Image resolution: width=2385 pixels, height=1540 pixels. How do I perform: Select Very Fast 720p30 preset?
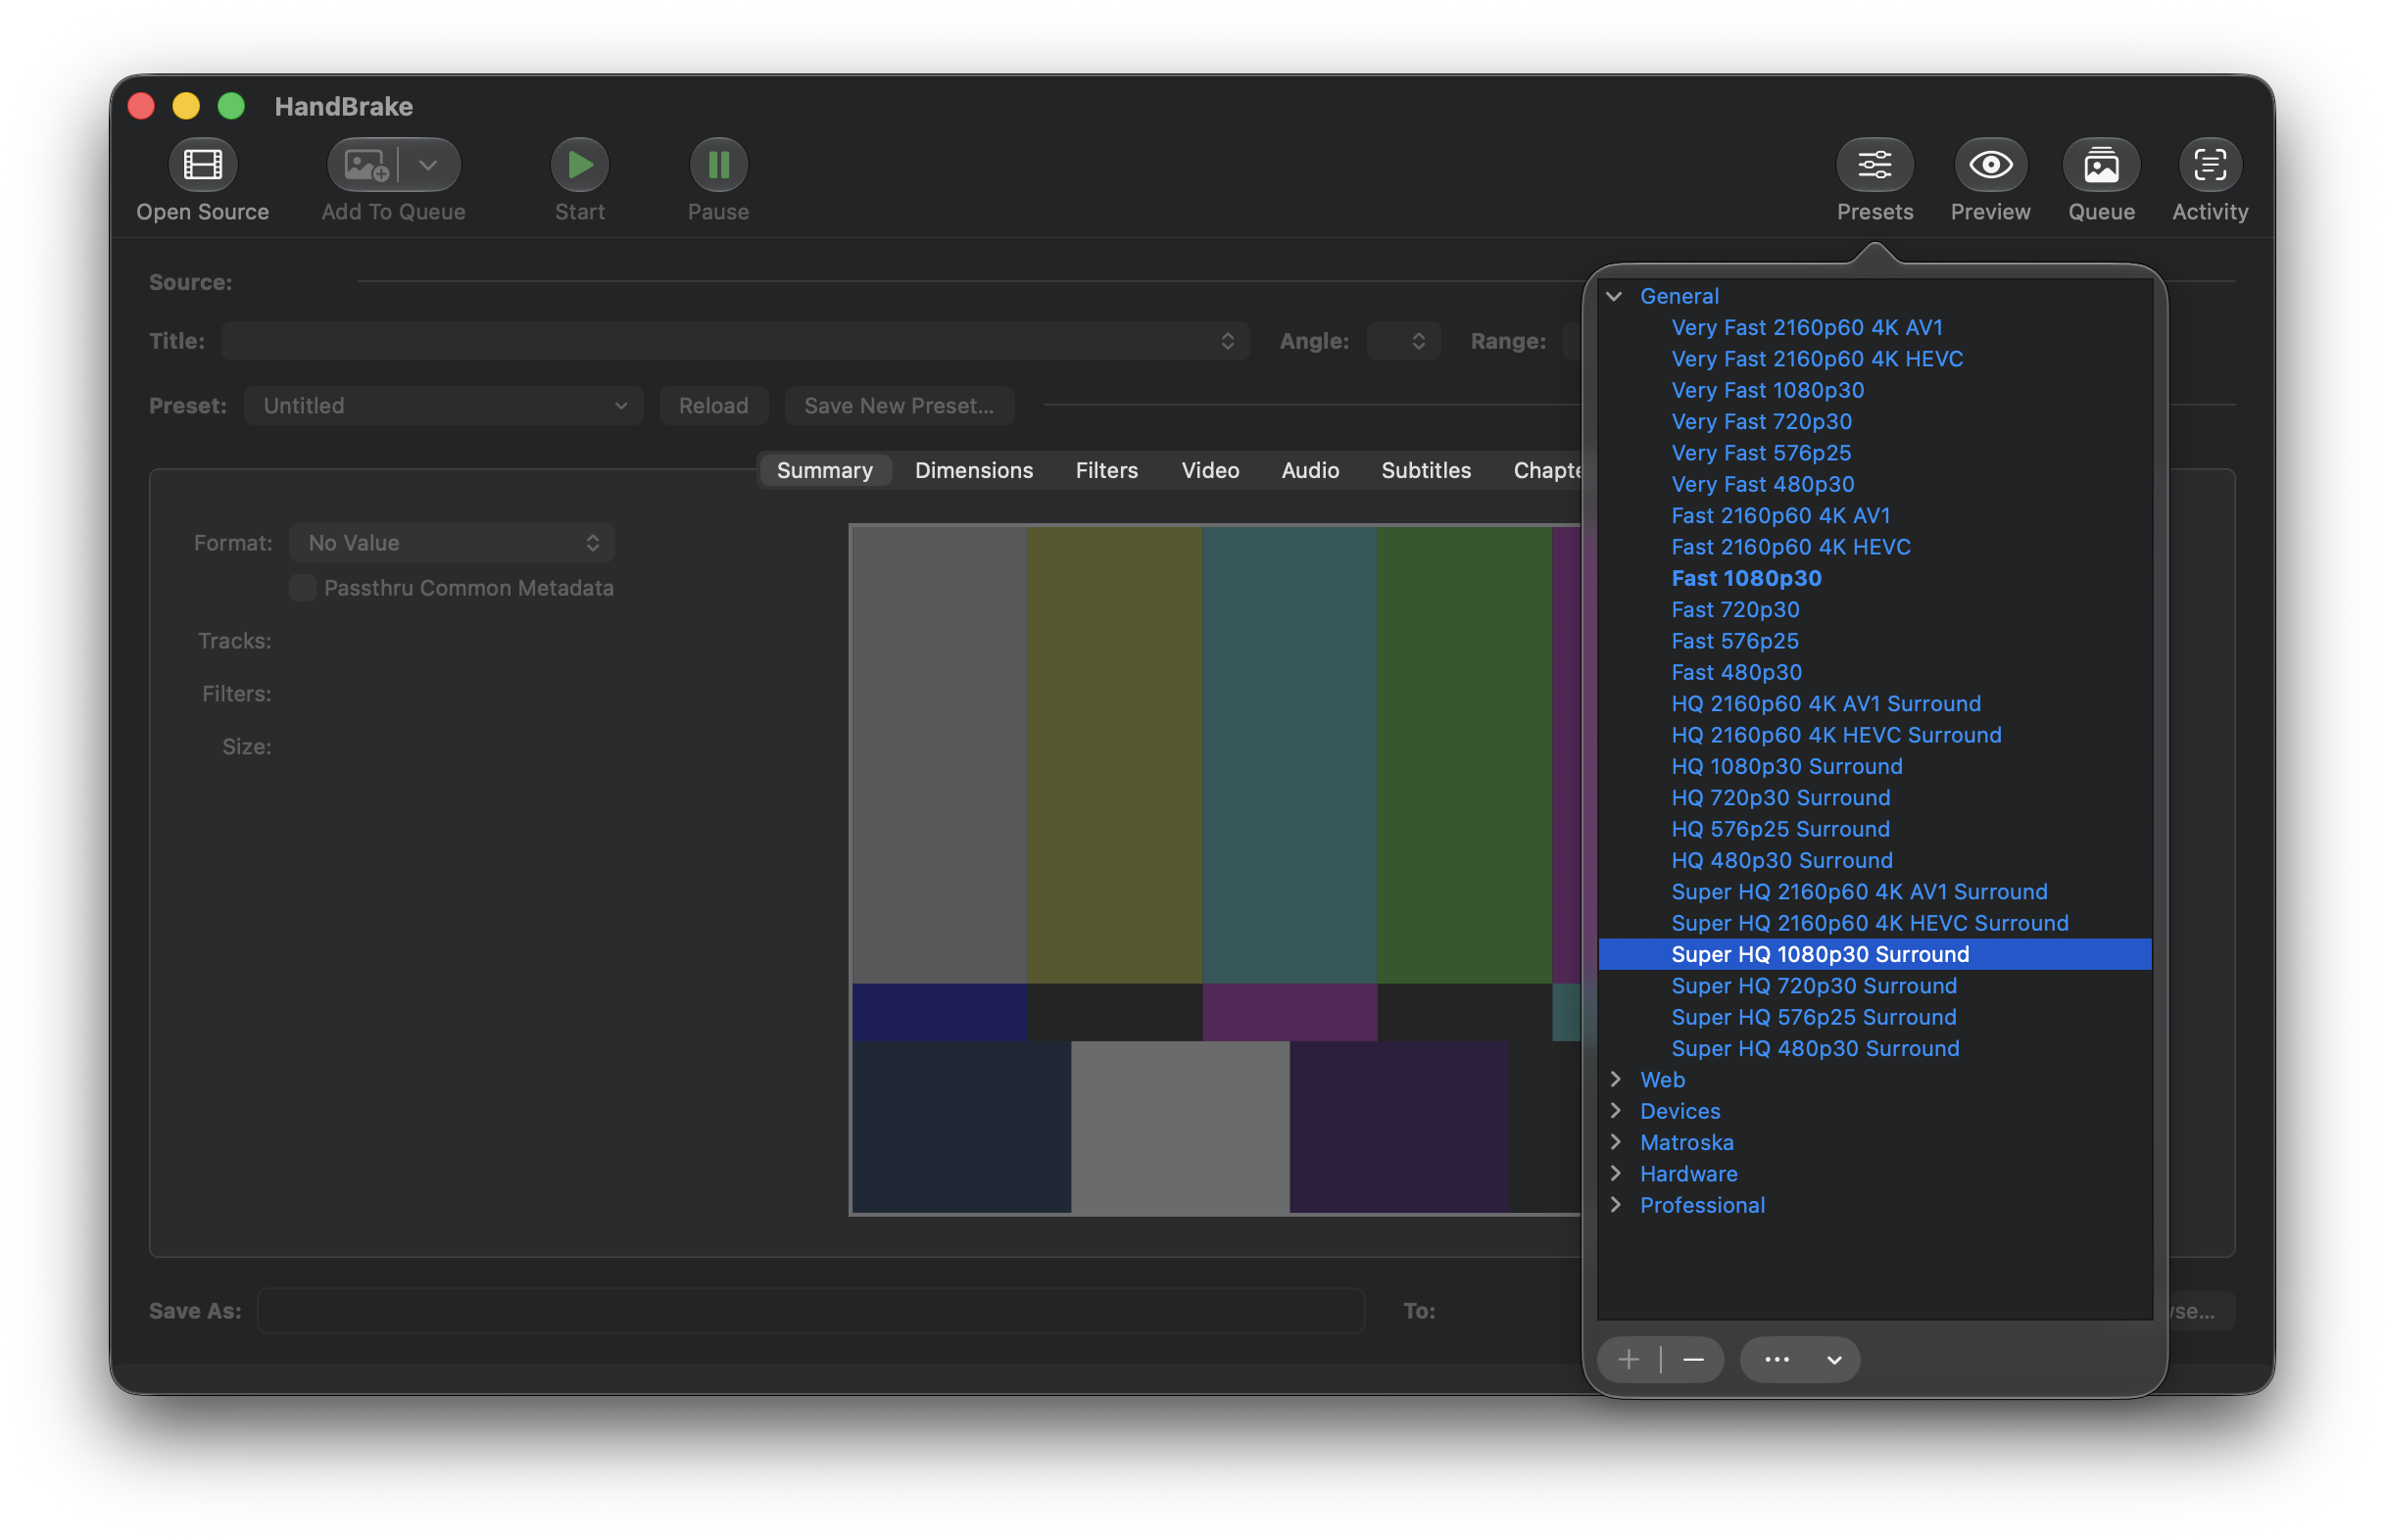click(1874, 421)
